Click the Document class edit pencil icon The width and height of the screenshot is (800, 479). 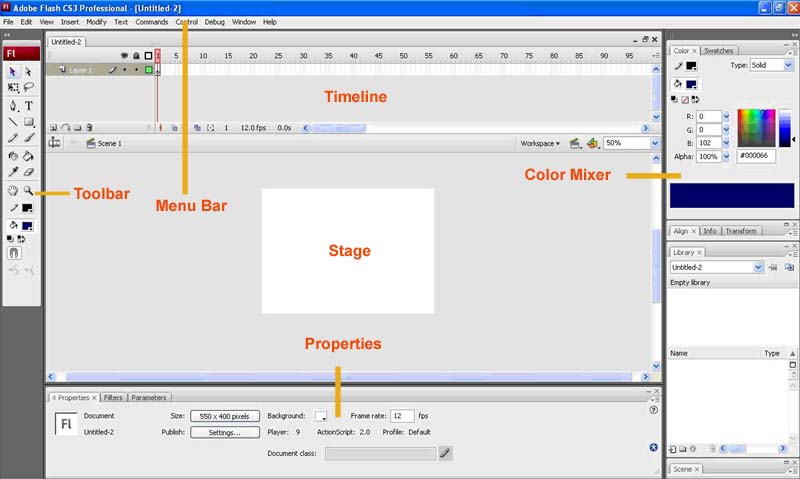445,453
